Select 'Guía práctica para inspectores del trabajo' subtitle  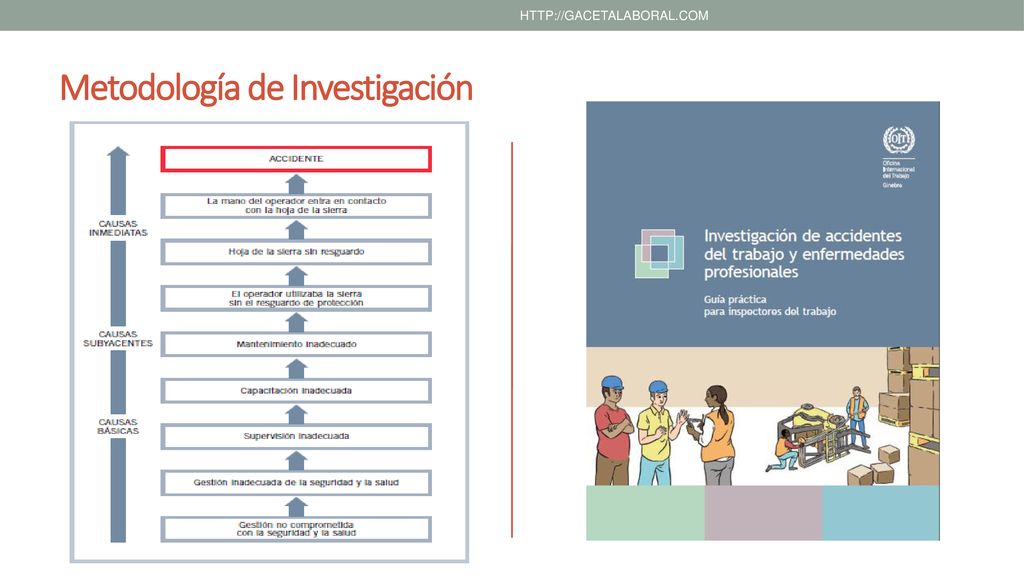[x=770, y=306]
